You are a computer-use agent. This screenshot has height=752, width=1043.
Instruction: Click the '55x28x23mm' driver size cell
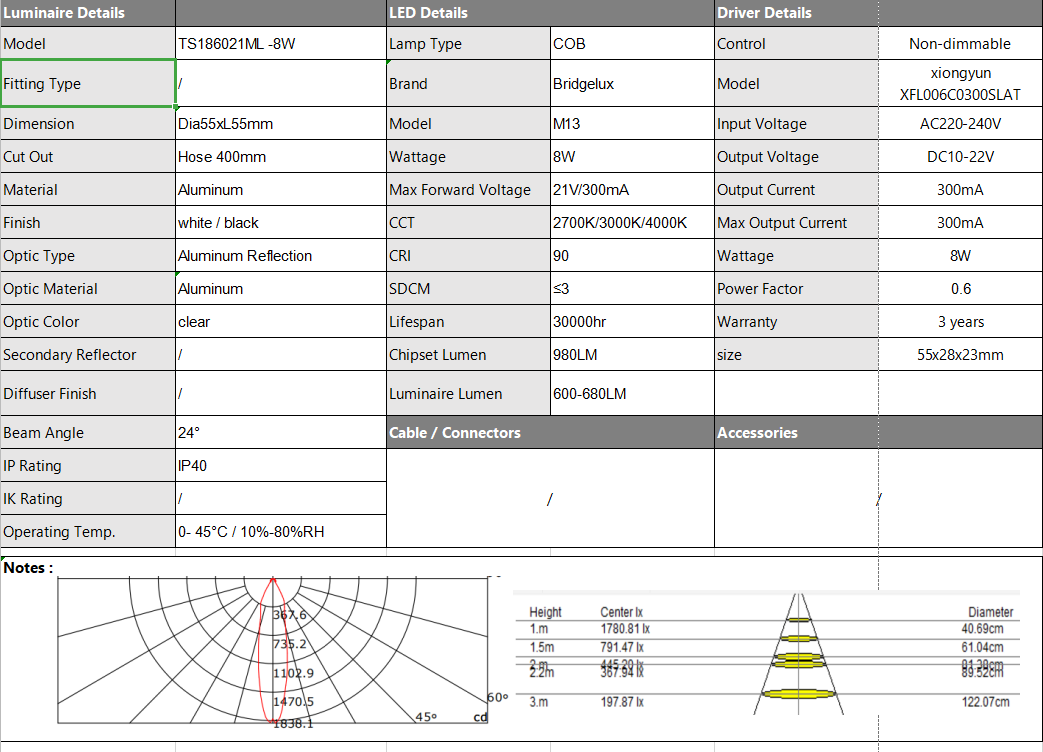click(960, 355)
